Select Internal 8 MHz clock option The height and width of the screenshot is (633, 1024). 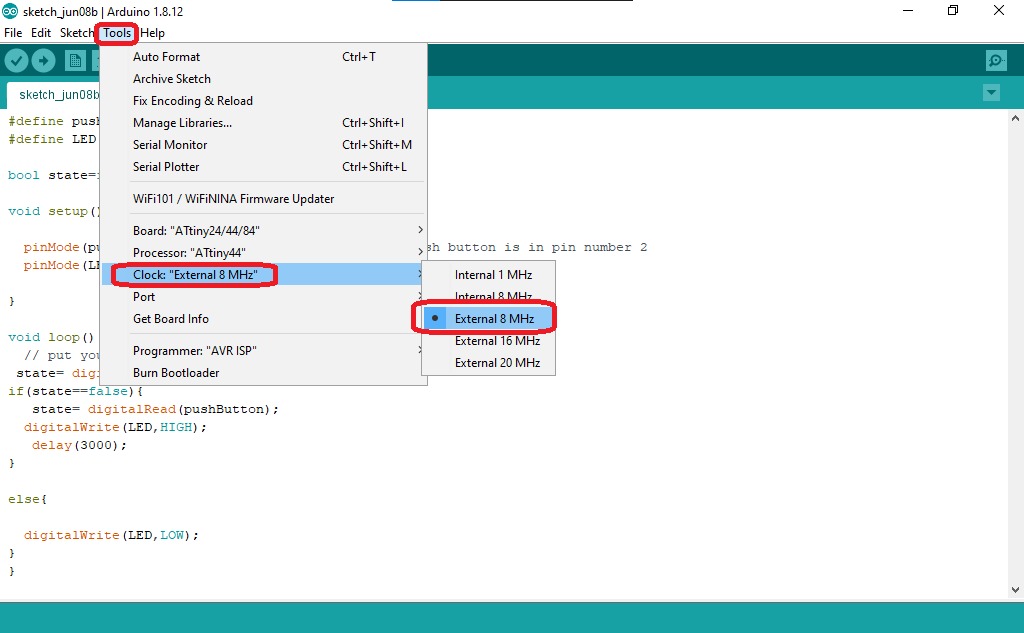coord(488,296)
